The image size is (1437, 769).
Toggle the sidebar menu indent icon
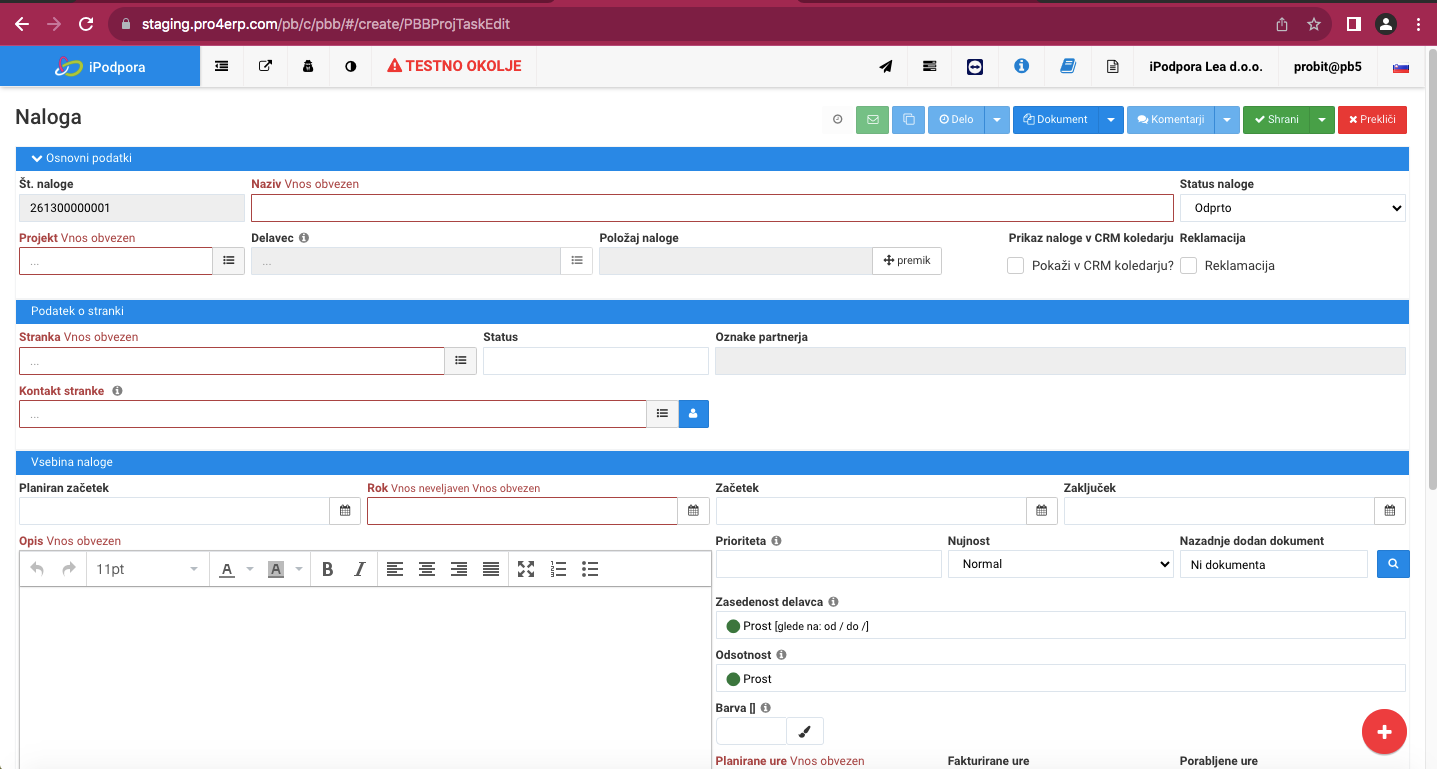221,67
